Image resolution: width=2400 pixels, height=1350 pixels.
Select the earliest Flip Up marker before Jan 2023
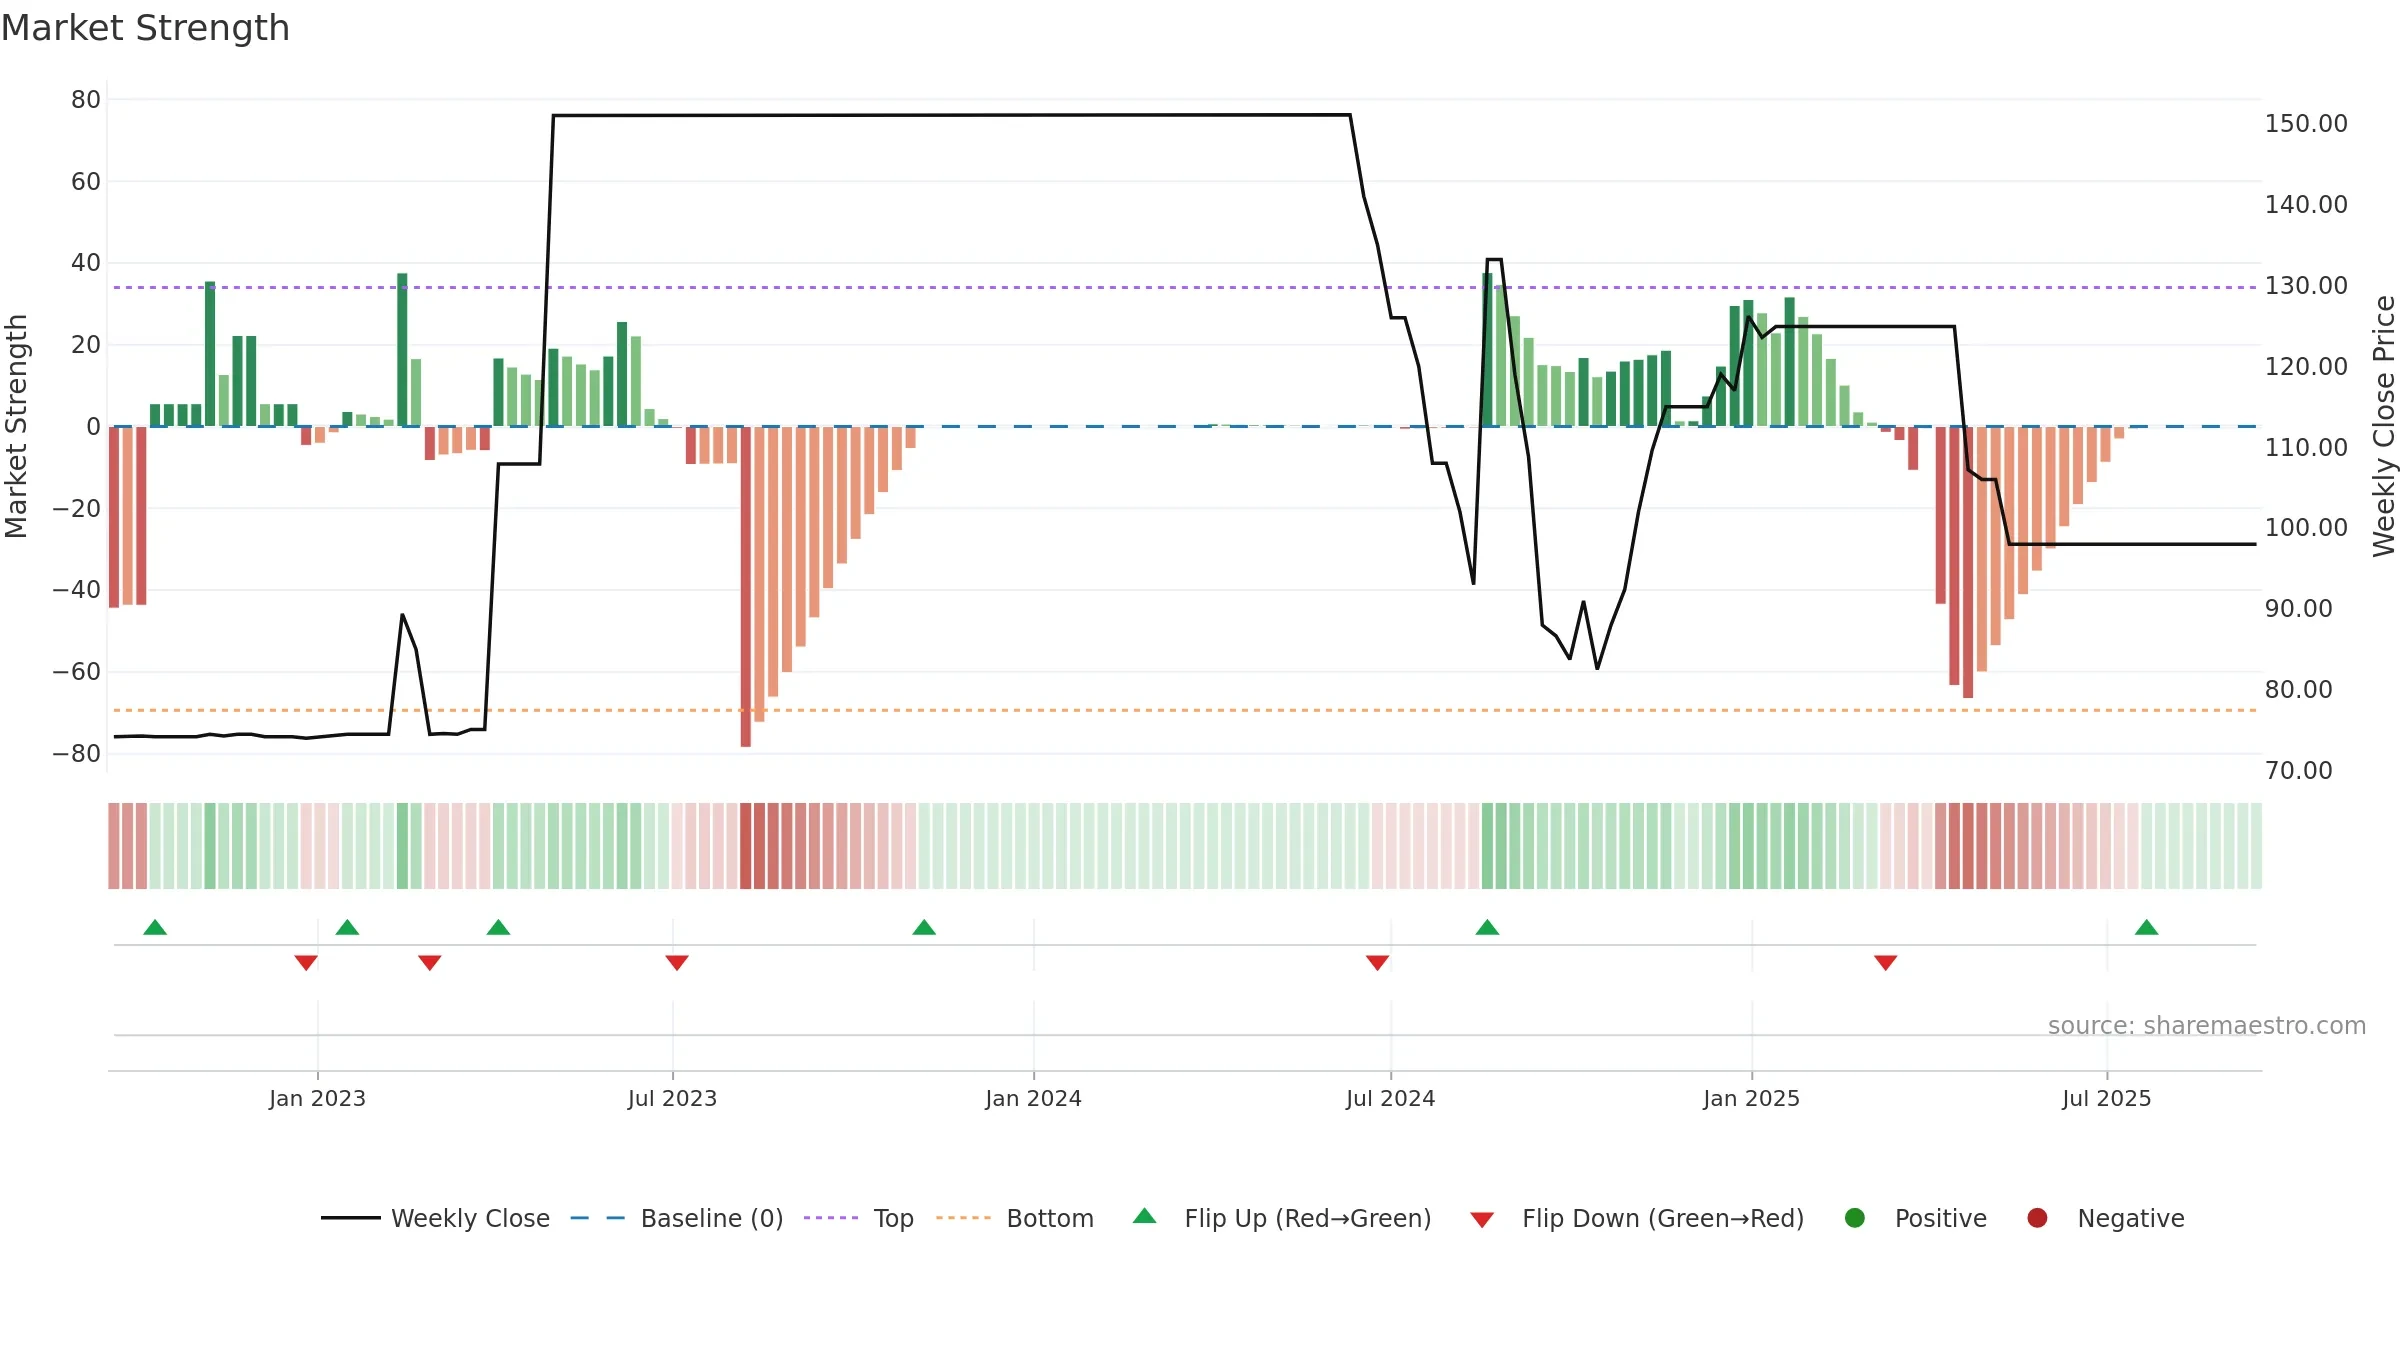(155, 927)
